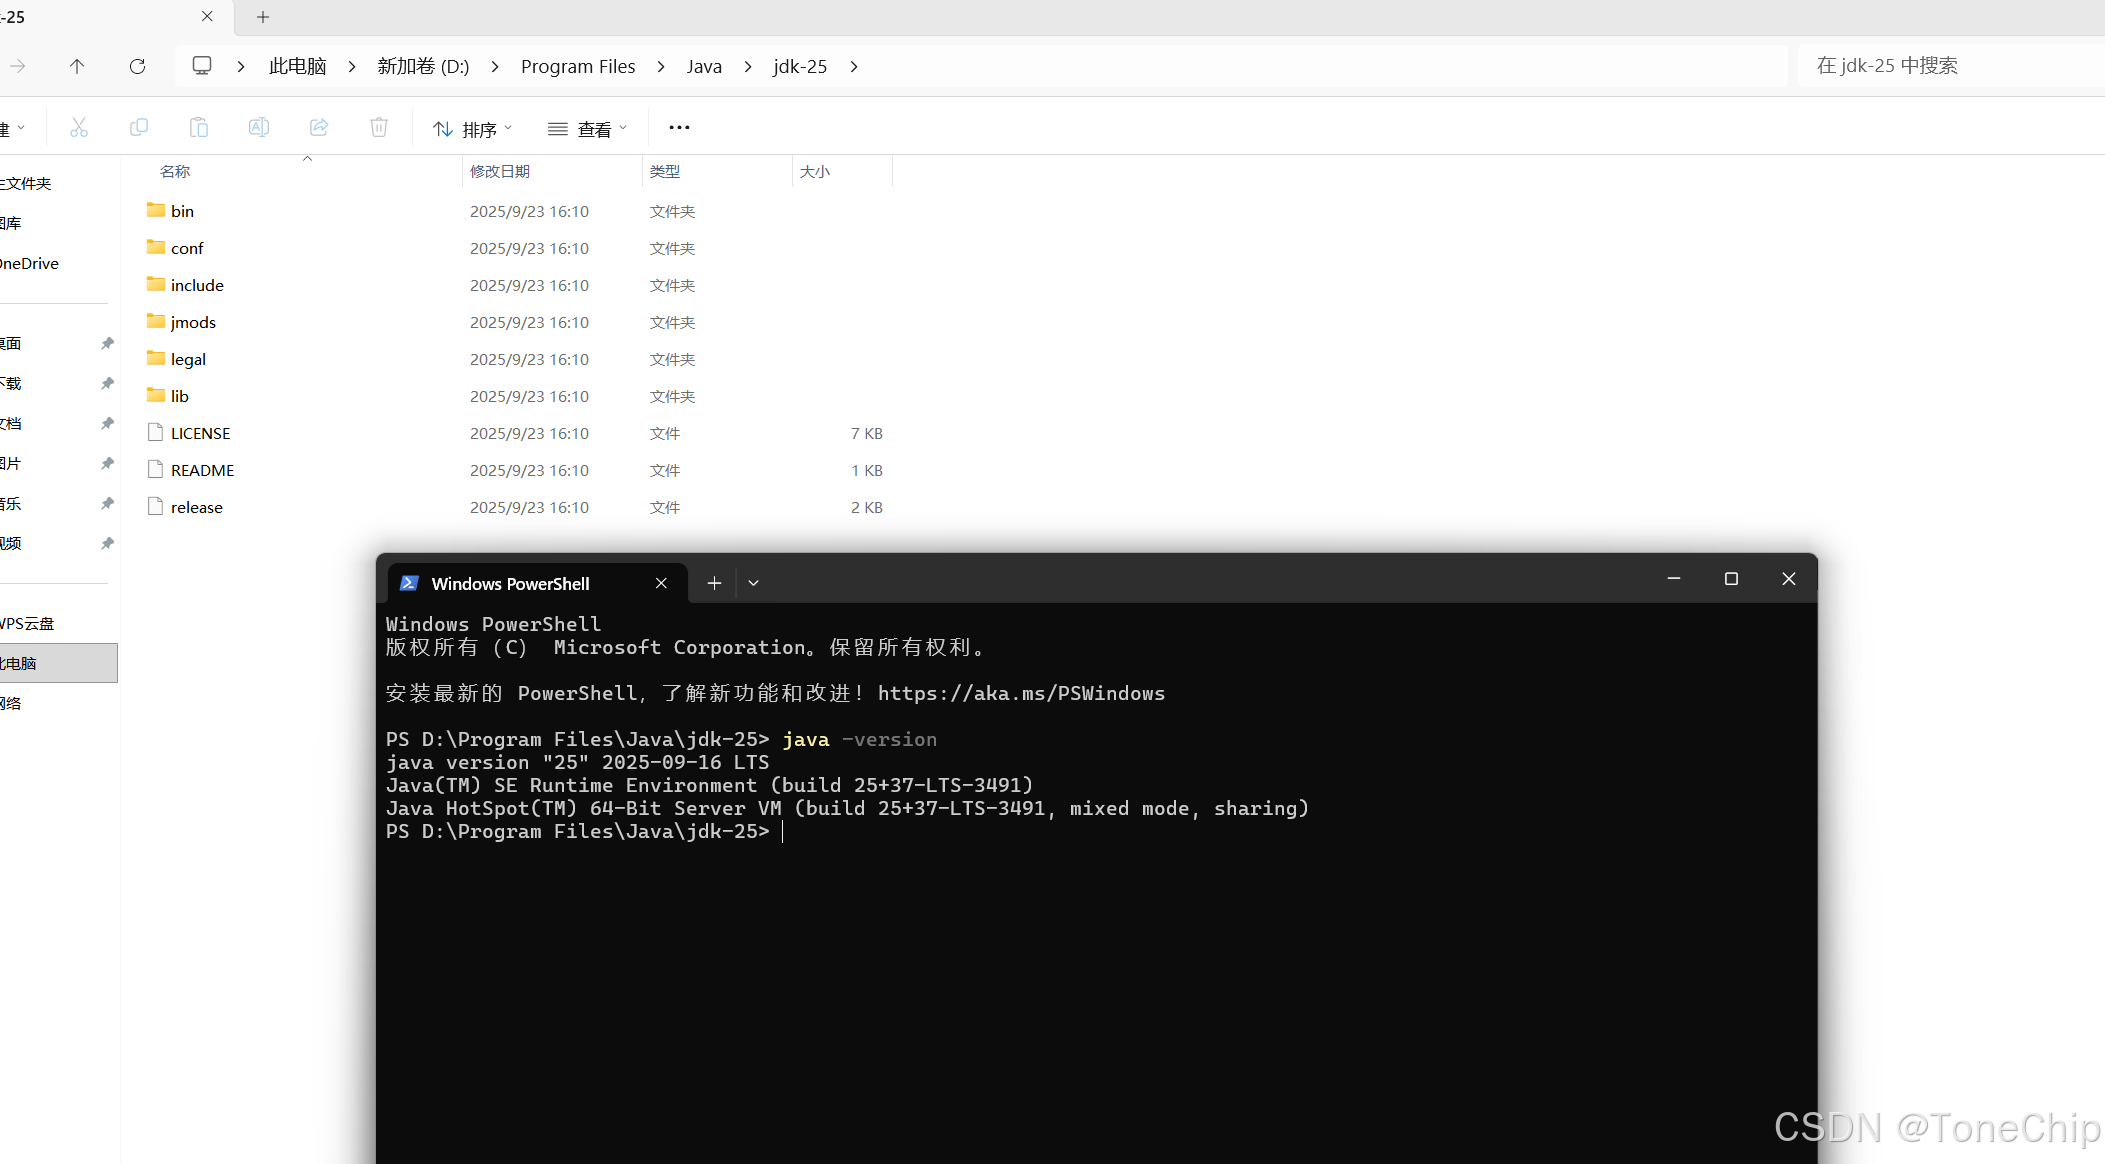Image resolution: width=2105 pixels, height=1164 pixels.
Task: Add a new Explorer tab
Action: [x=263, y=16]
